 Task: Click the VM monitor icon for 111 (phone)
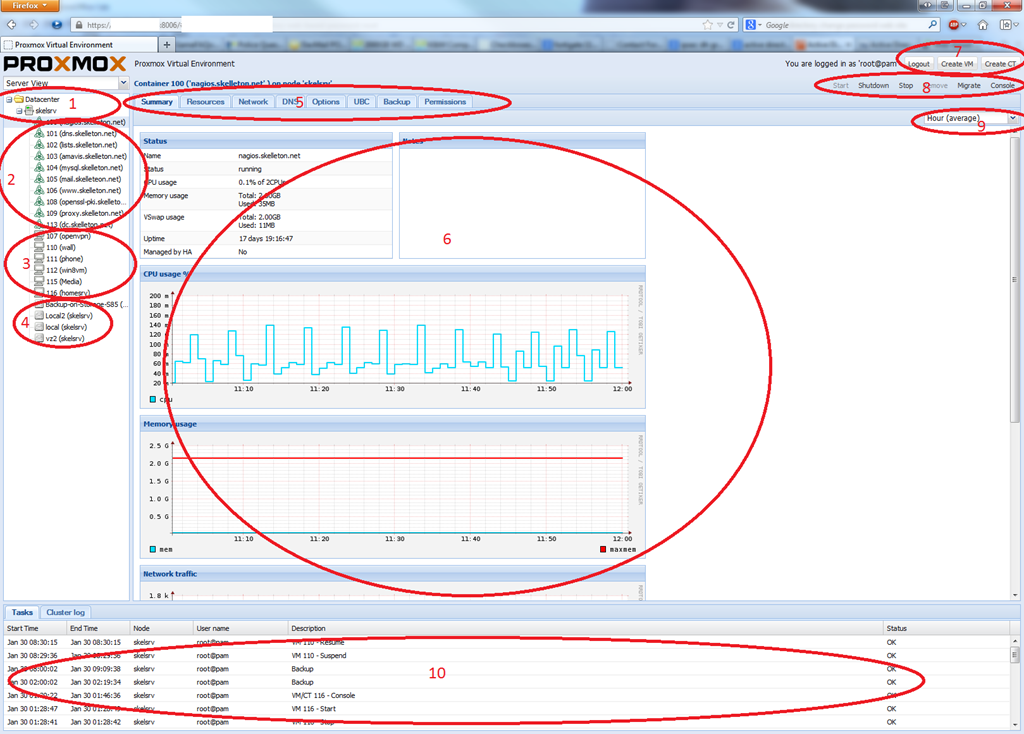pos(39,258)
